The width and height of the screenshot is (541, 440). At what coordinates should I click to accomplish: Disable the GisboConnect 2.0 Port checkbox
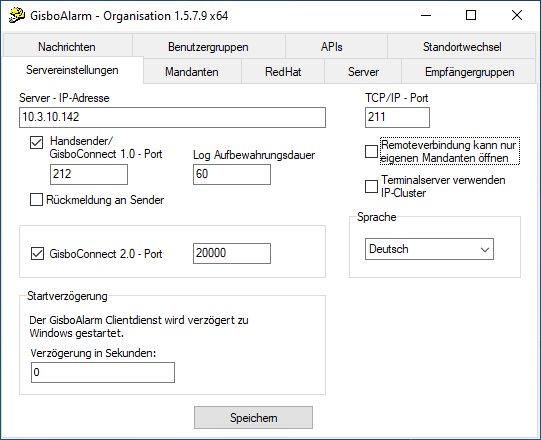pos(37,253)
